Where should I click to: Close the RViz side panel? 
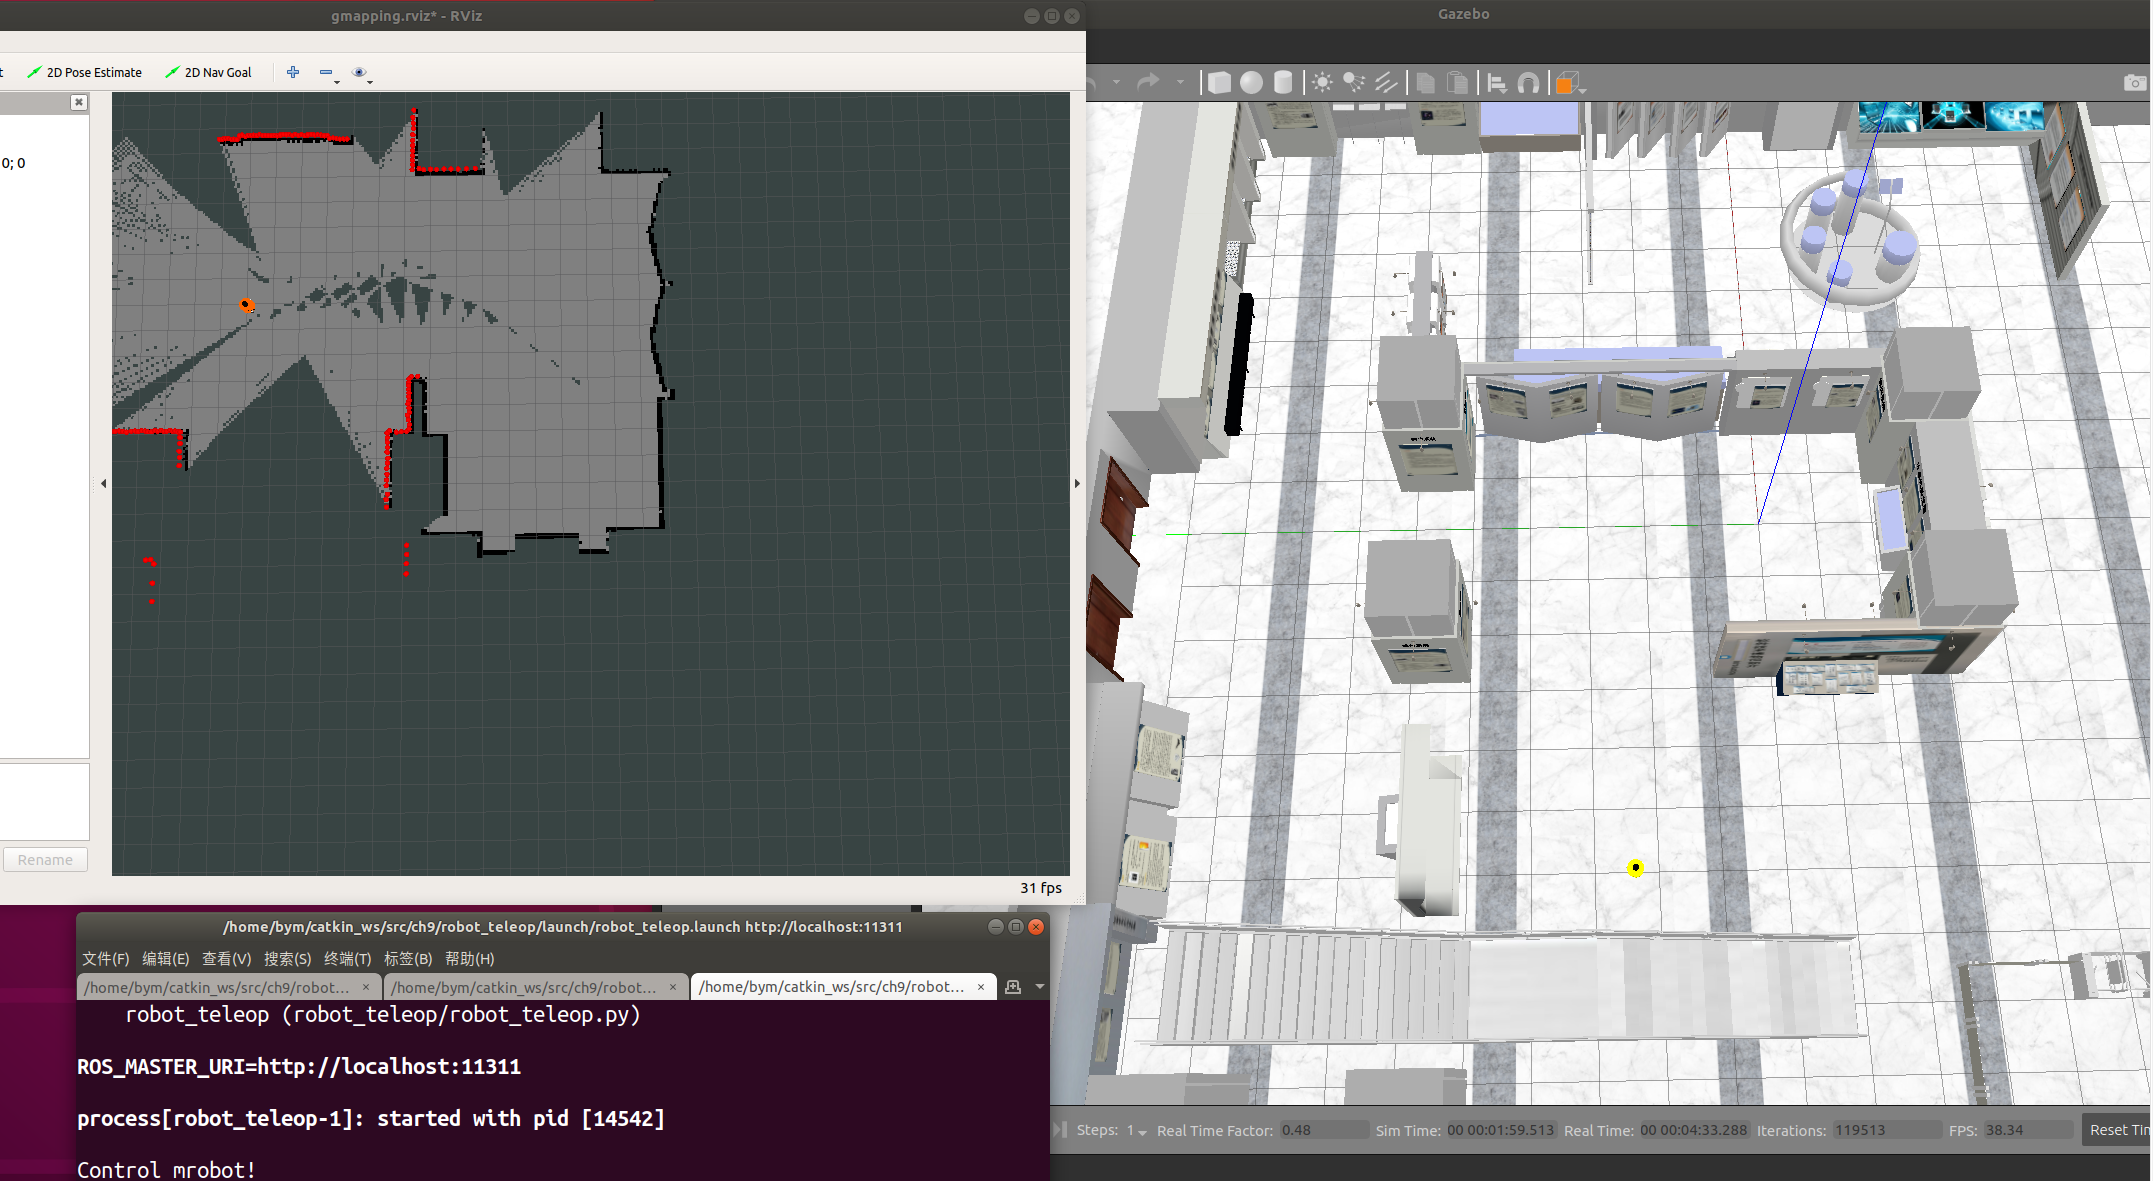pyautogui.click(x=79, y=102)
